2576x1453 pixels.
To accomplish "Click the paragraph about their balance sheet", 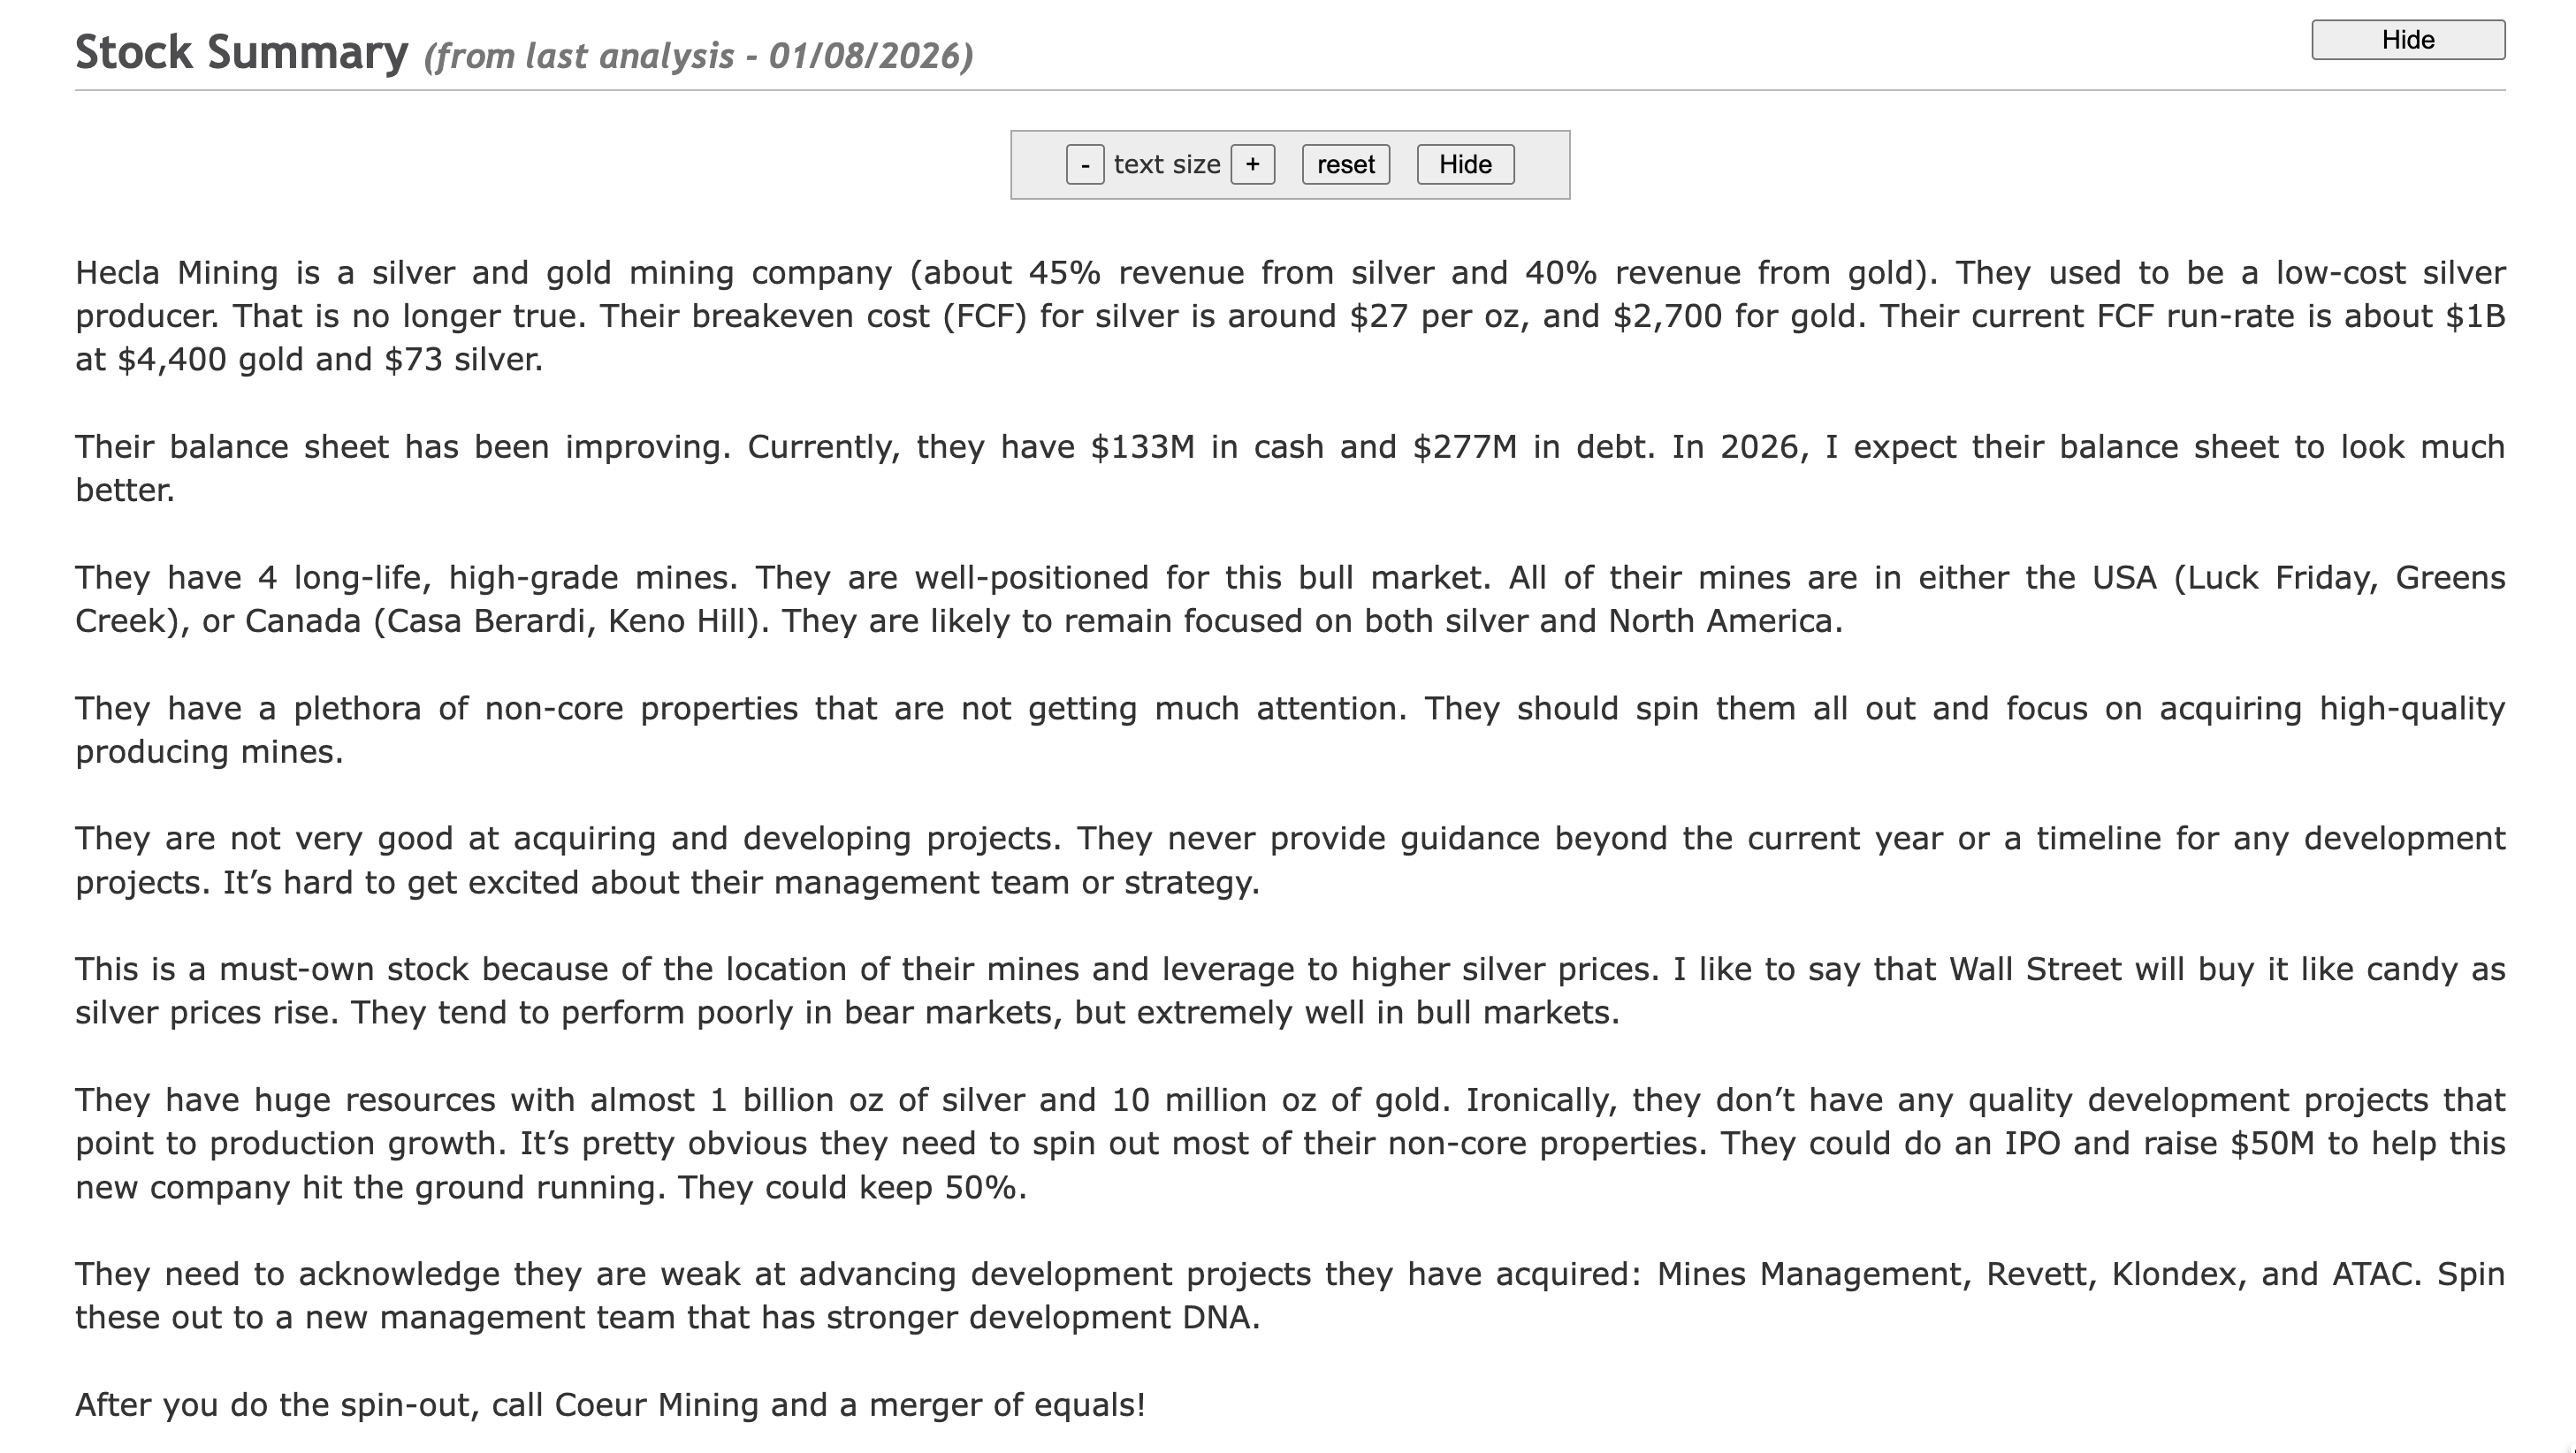I will click(x=1288, y=468).
